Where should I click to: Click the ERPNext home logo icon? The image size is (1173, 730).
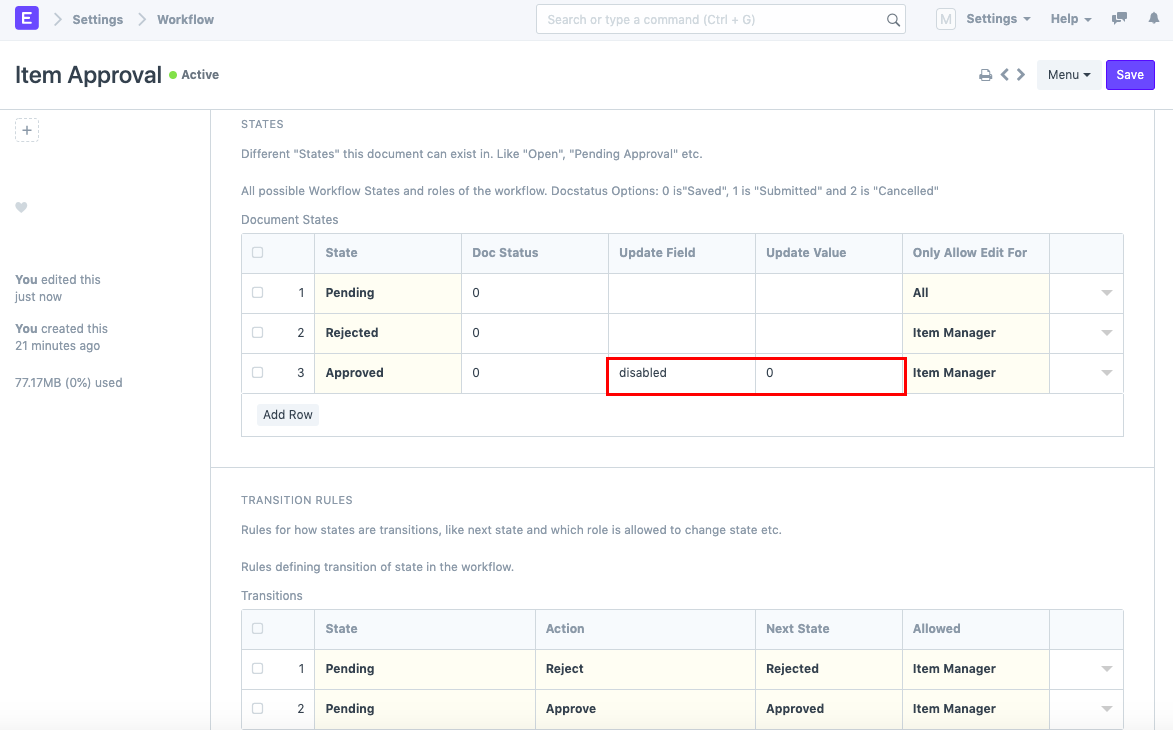click(27, 19)
